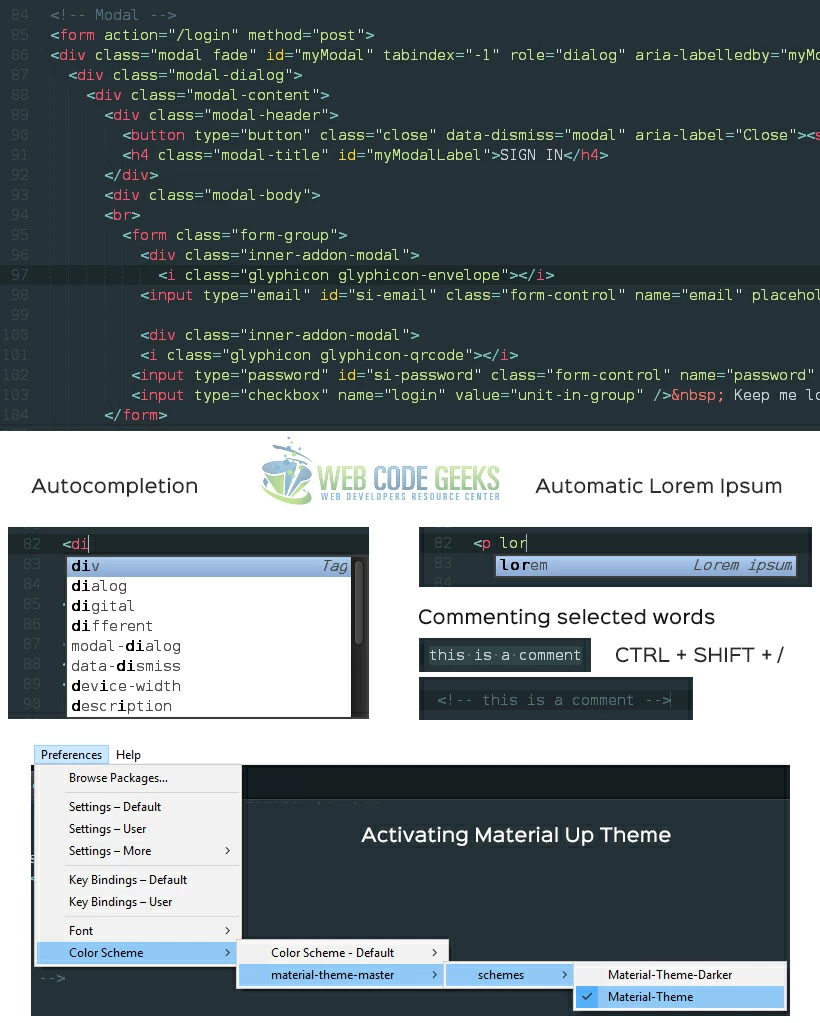Viewport: 820px width, 1023px height.
Task: Pick 'dialog' autocomplete suggestion
Action: point(209,586)
